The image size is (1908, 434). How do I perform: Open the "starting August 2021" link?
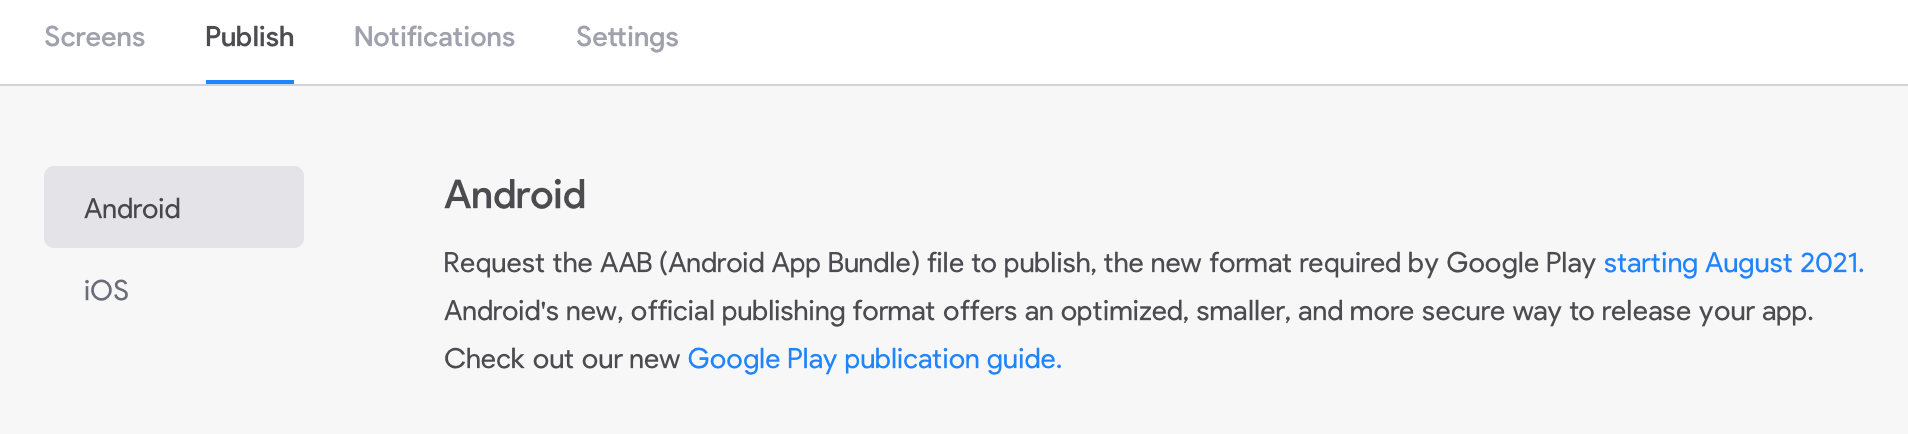pos(1733,263)
